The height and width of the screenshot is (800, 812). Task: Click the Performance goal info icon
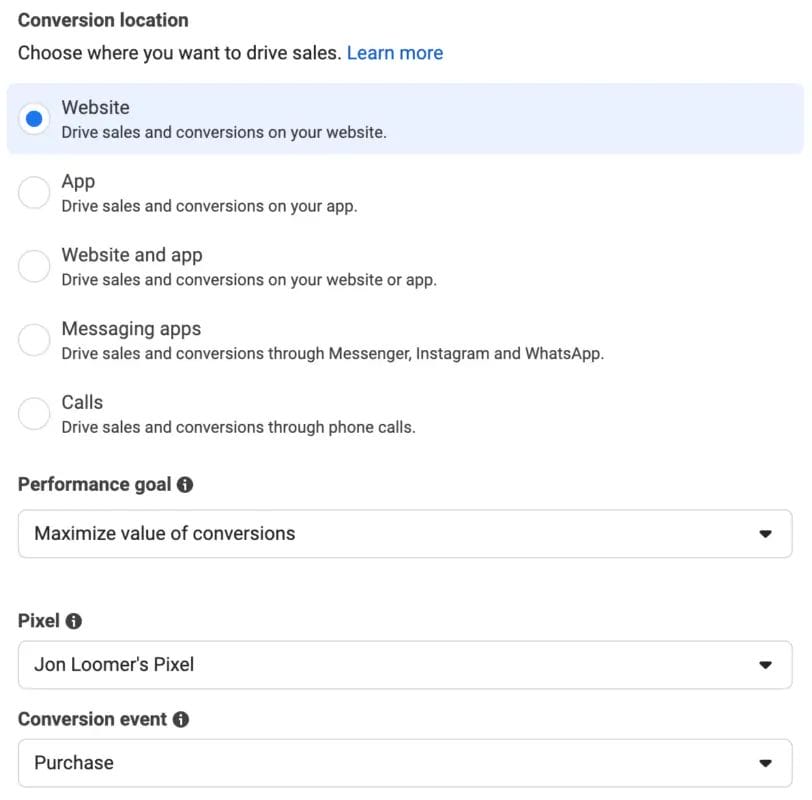tap(186, 484)
